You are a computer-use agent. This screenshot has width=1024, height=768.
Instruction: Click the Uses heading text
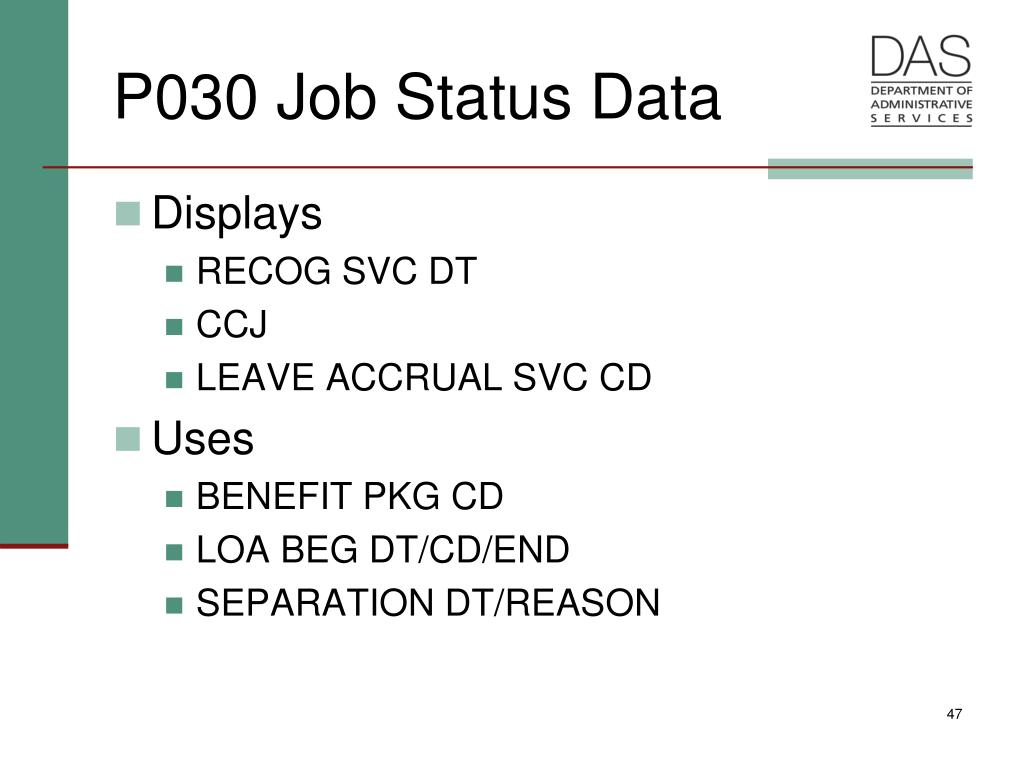point(202,438)
